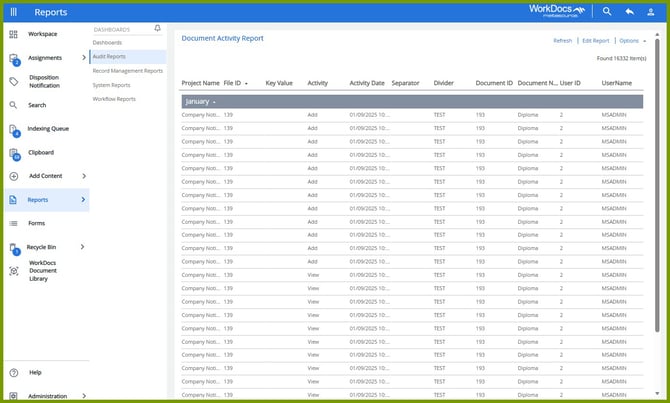Expand the Administration chevron

84,396
